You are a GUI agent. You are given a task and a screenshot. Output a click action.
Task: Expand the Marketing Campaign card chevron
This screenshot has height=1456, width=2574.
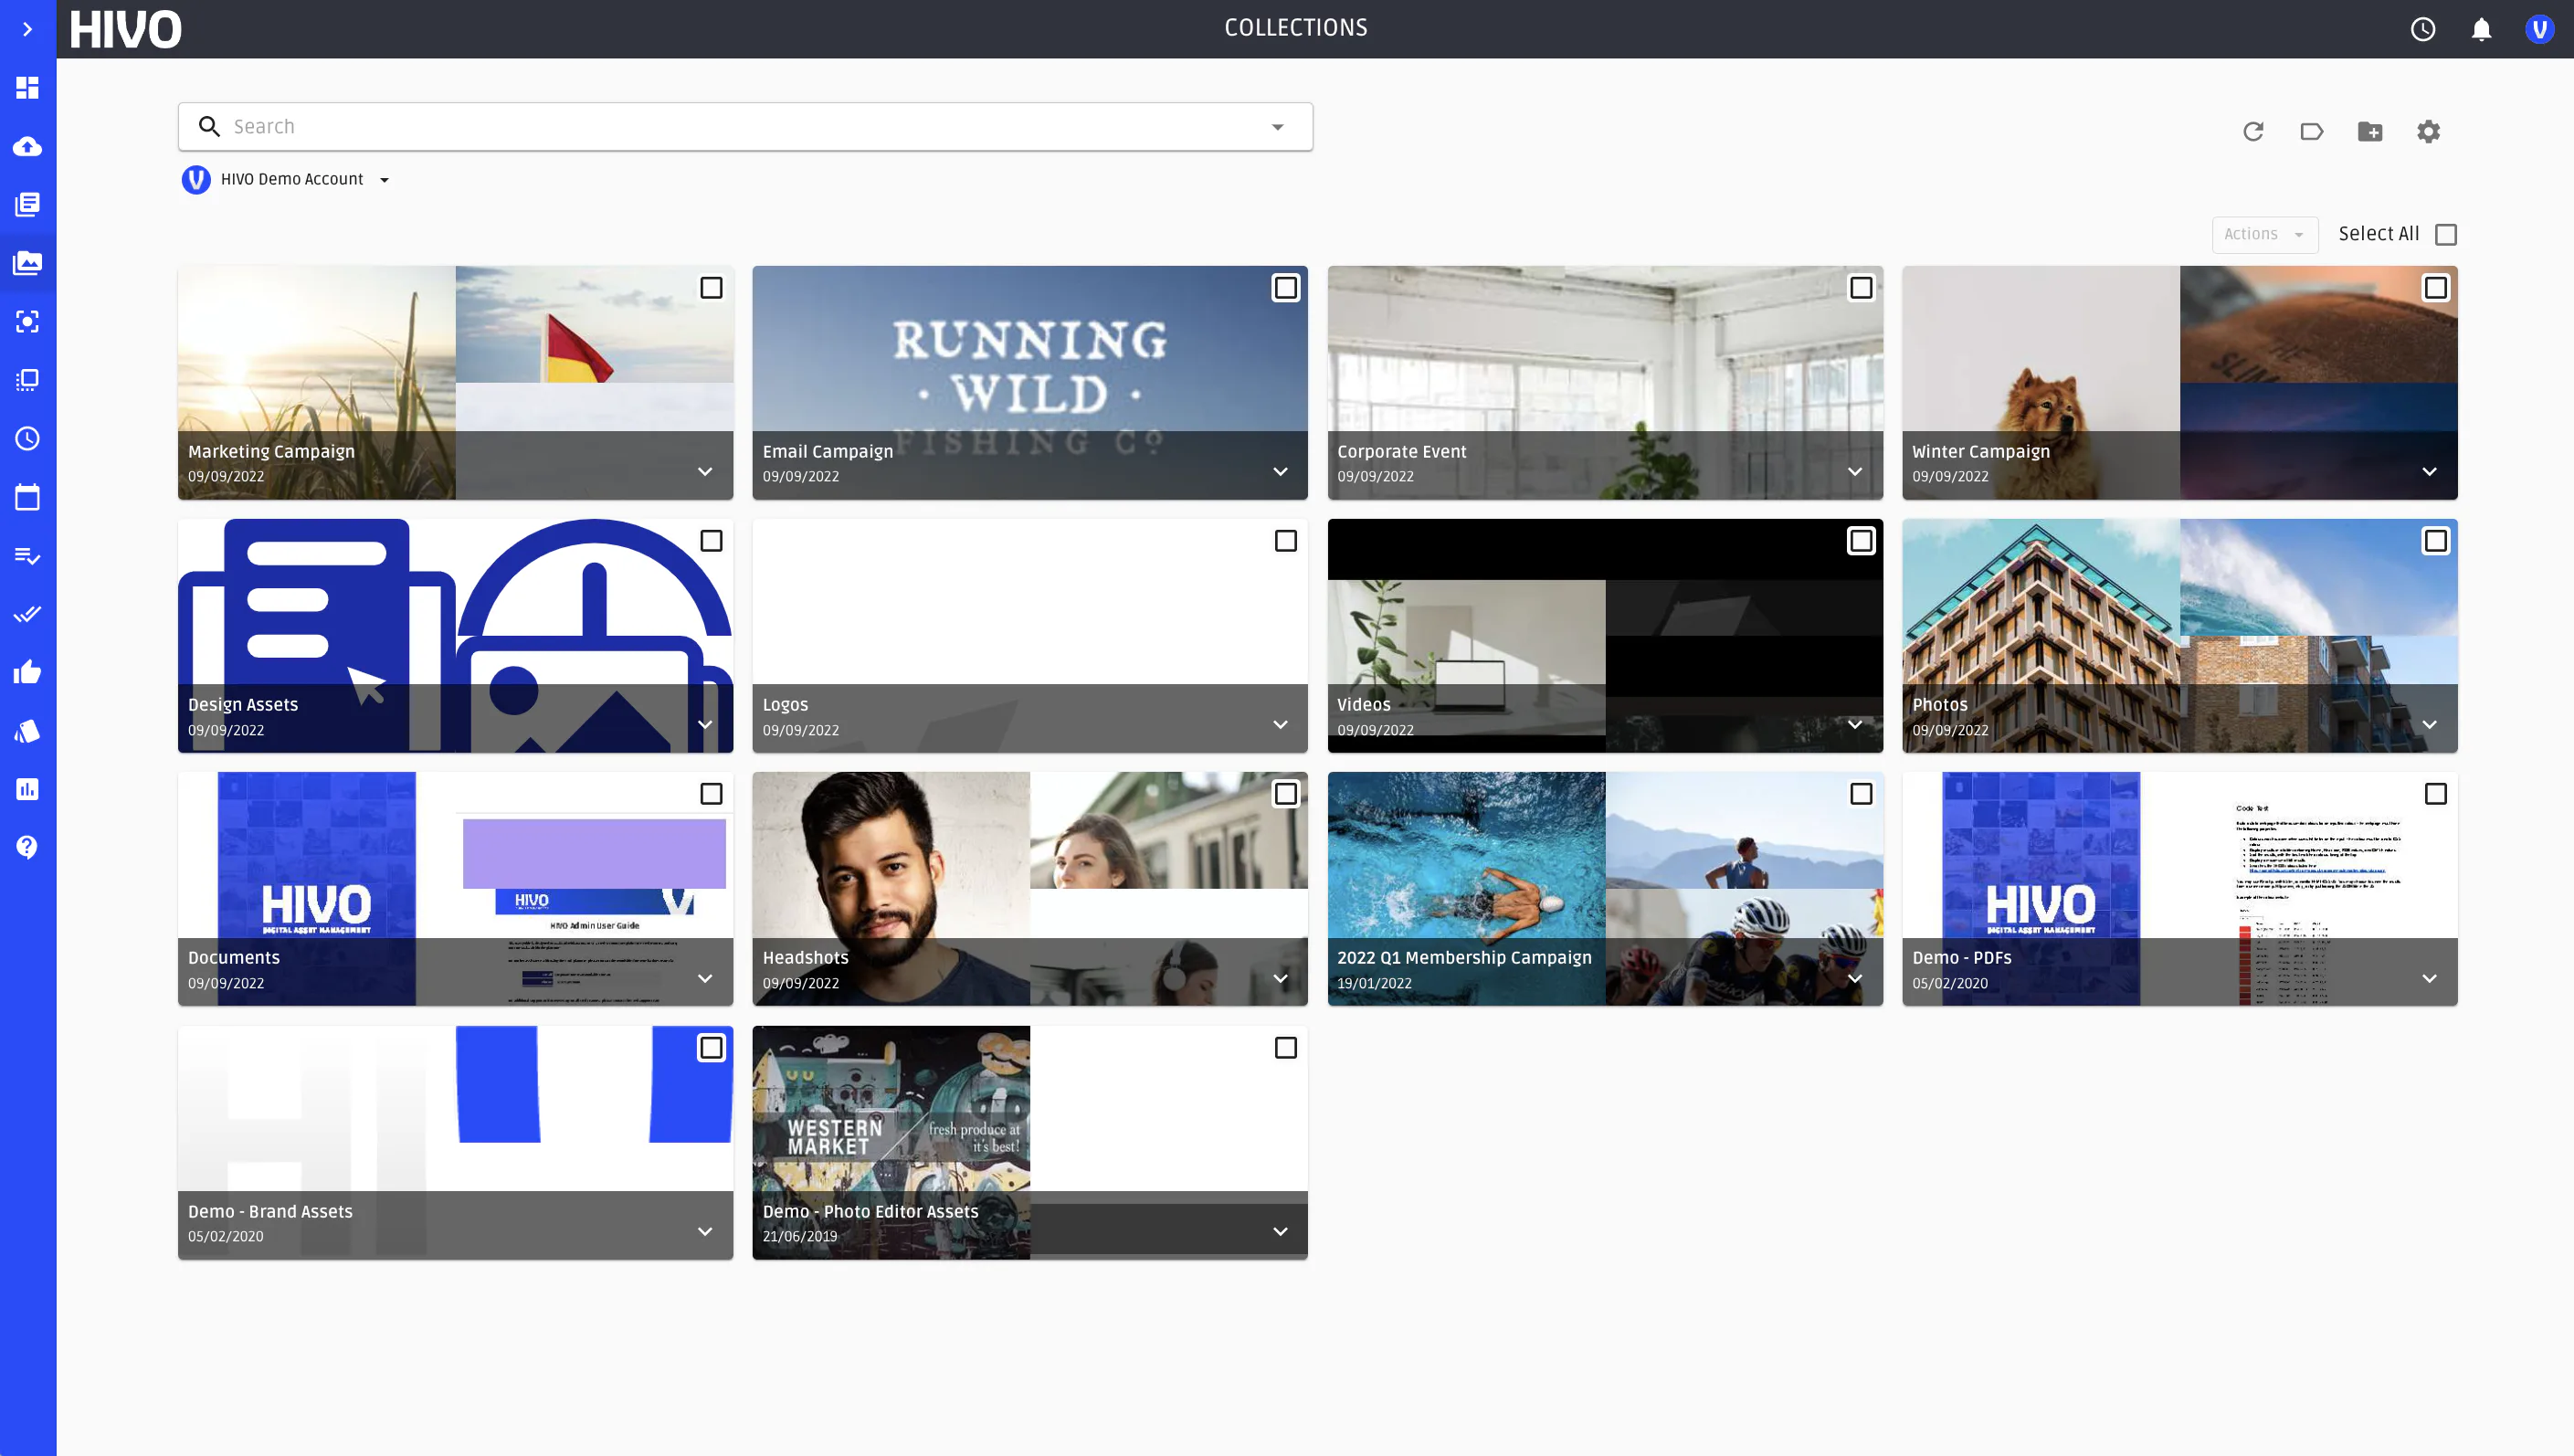pos(705,471)
